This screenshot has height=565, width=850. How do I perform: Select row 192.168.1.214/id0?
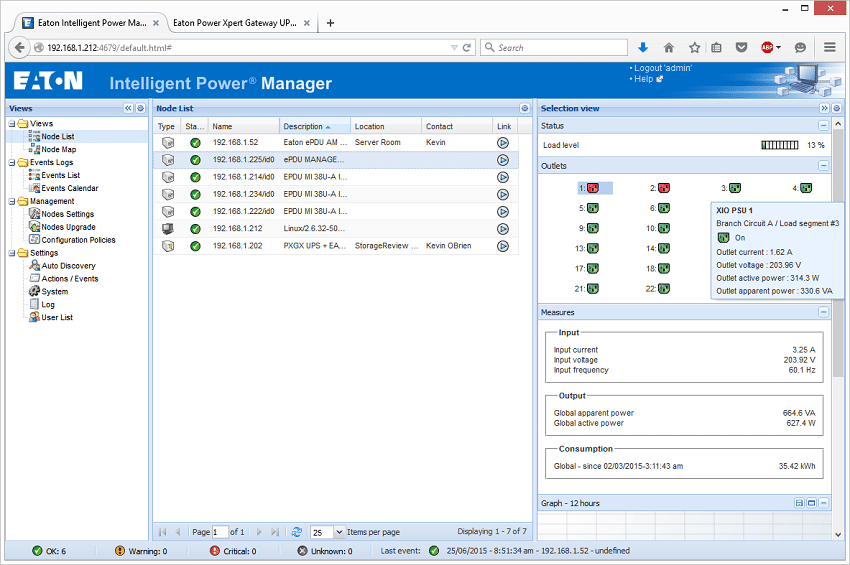(336, 177)
